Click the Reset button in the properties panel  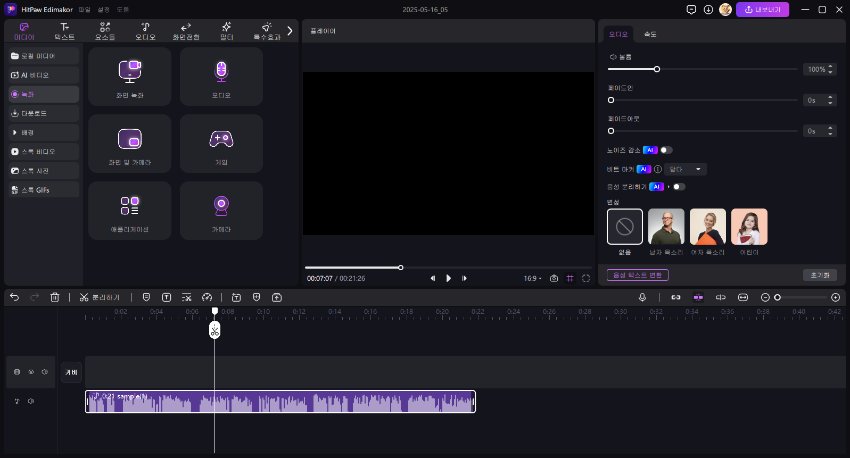[x=820, y=275]
